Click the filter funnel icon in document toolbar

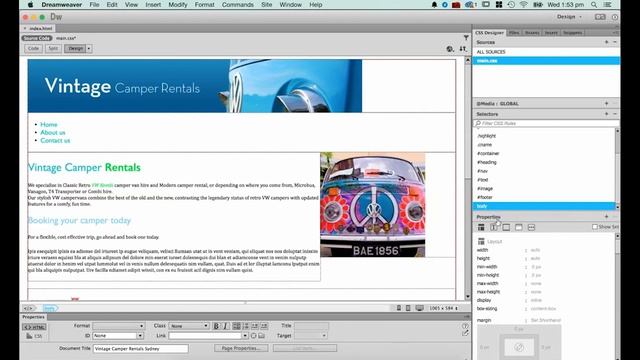point(466,38)
